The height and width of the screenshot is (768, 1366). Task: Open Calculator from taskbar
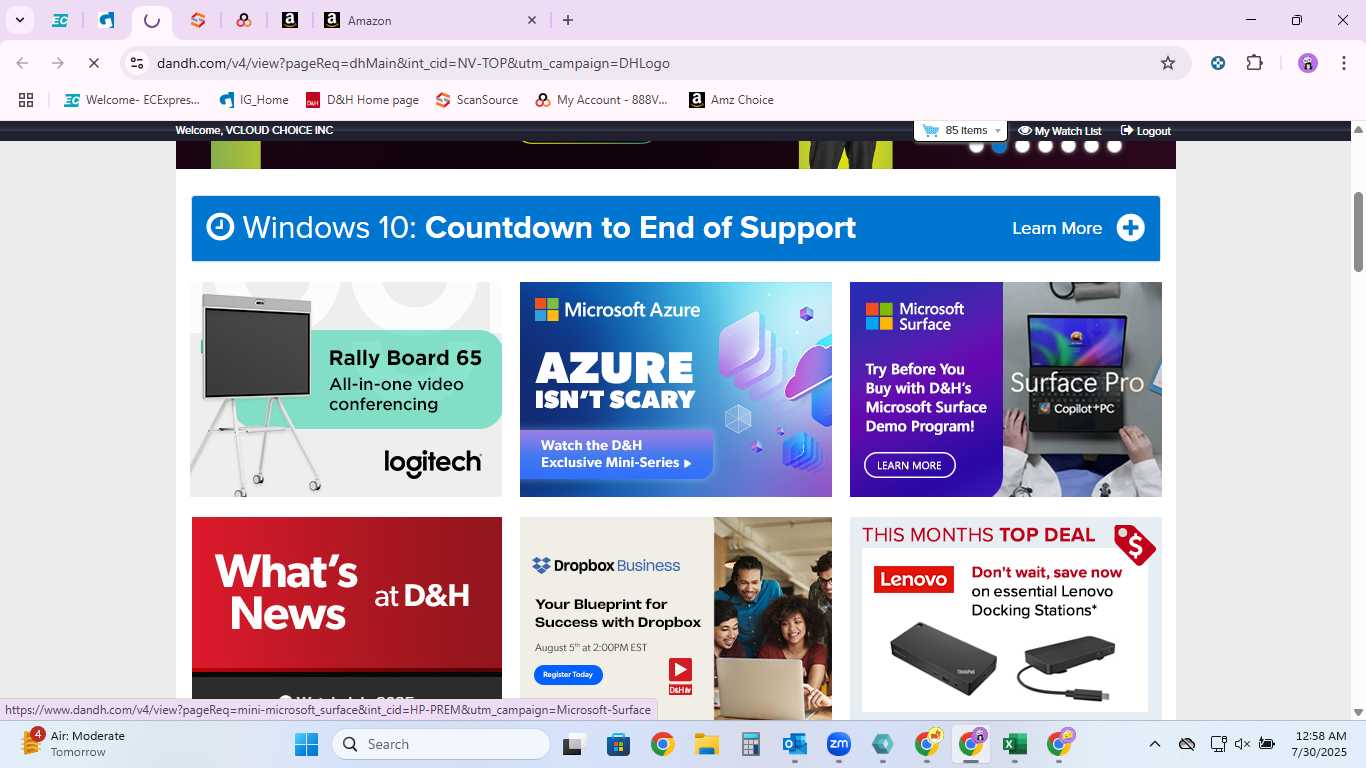coord(751,744)
